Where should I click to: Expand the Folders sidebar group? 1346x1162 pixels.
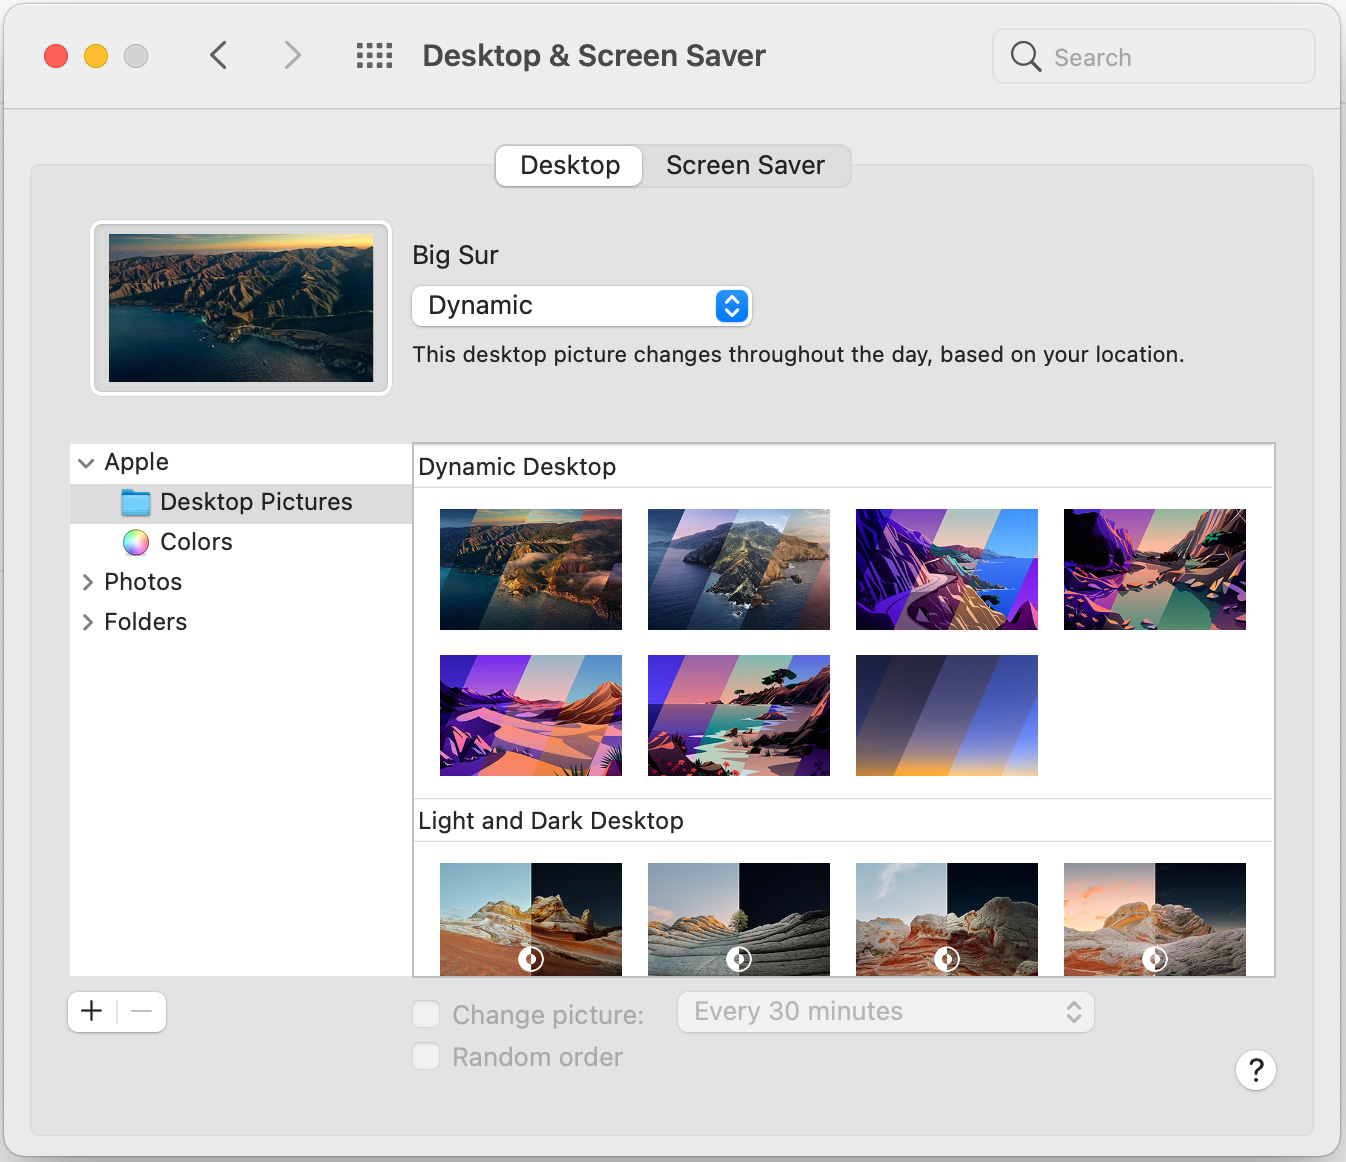point(87,622)
